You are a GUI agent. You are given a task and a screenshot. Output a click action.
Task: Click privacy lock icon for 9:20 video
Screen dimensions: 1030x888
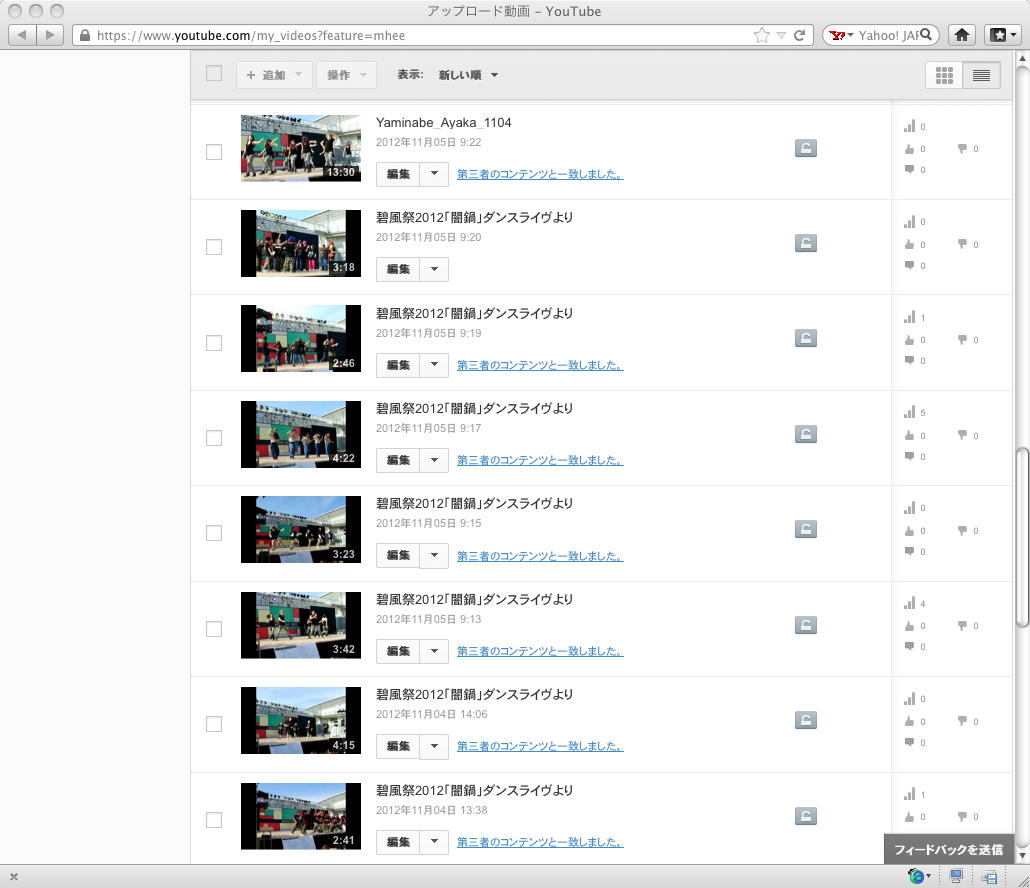805,243
